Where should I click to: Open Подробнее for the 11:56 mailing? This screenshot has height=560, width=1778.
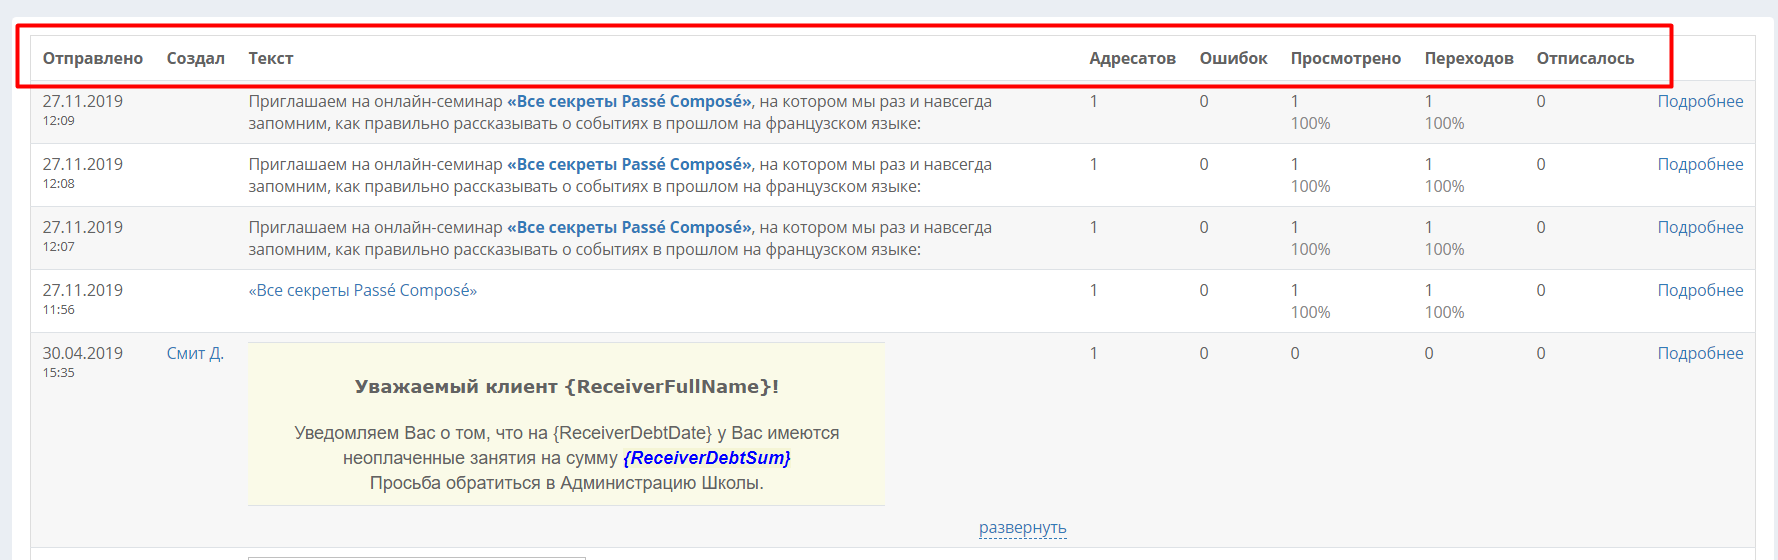click(x=1700, y=290)
